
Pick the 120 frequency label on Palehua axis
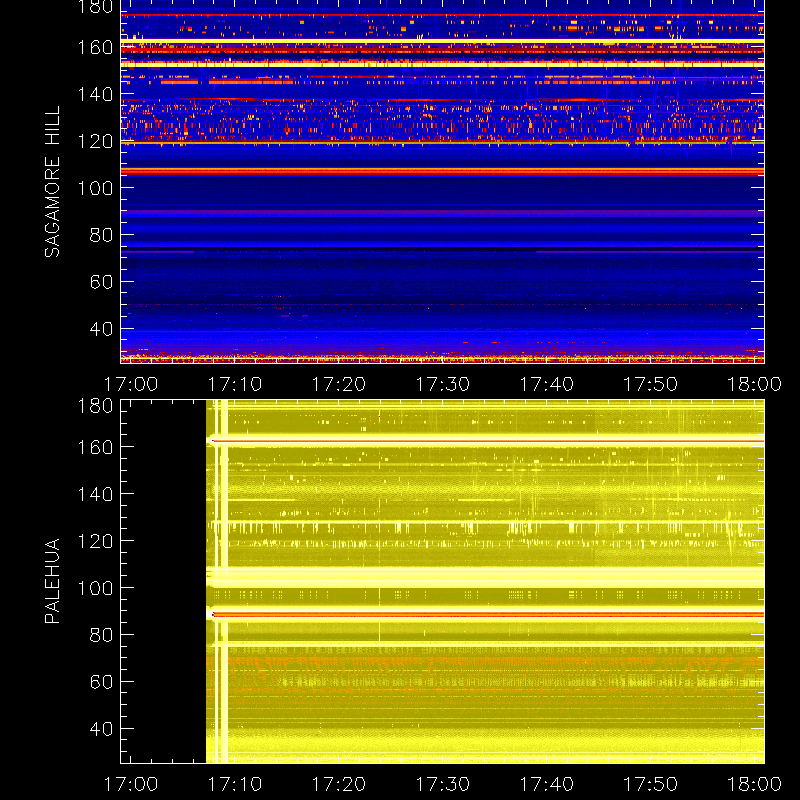(x=95, y=541)
